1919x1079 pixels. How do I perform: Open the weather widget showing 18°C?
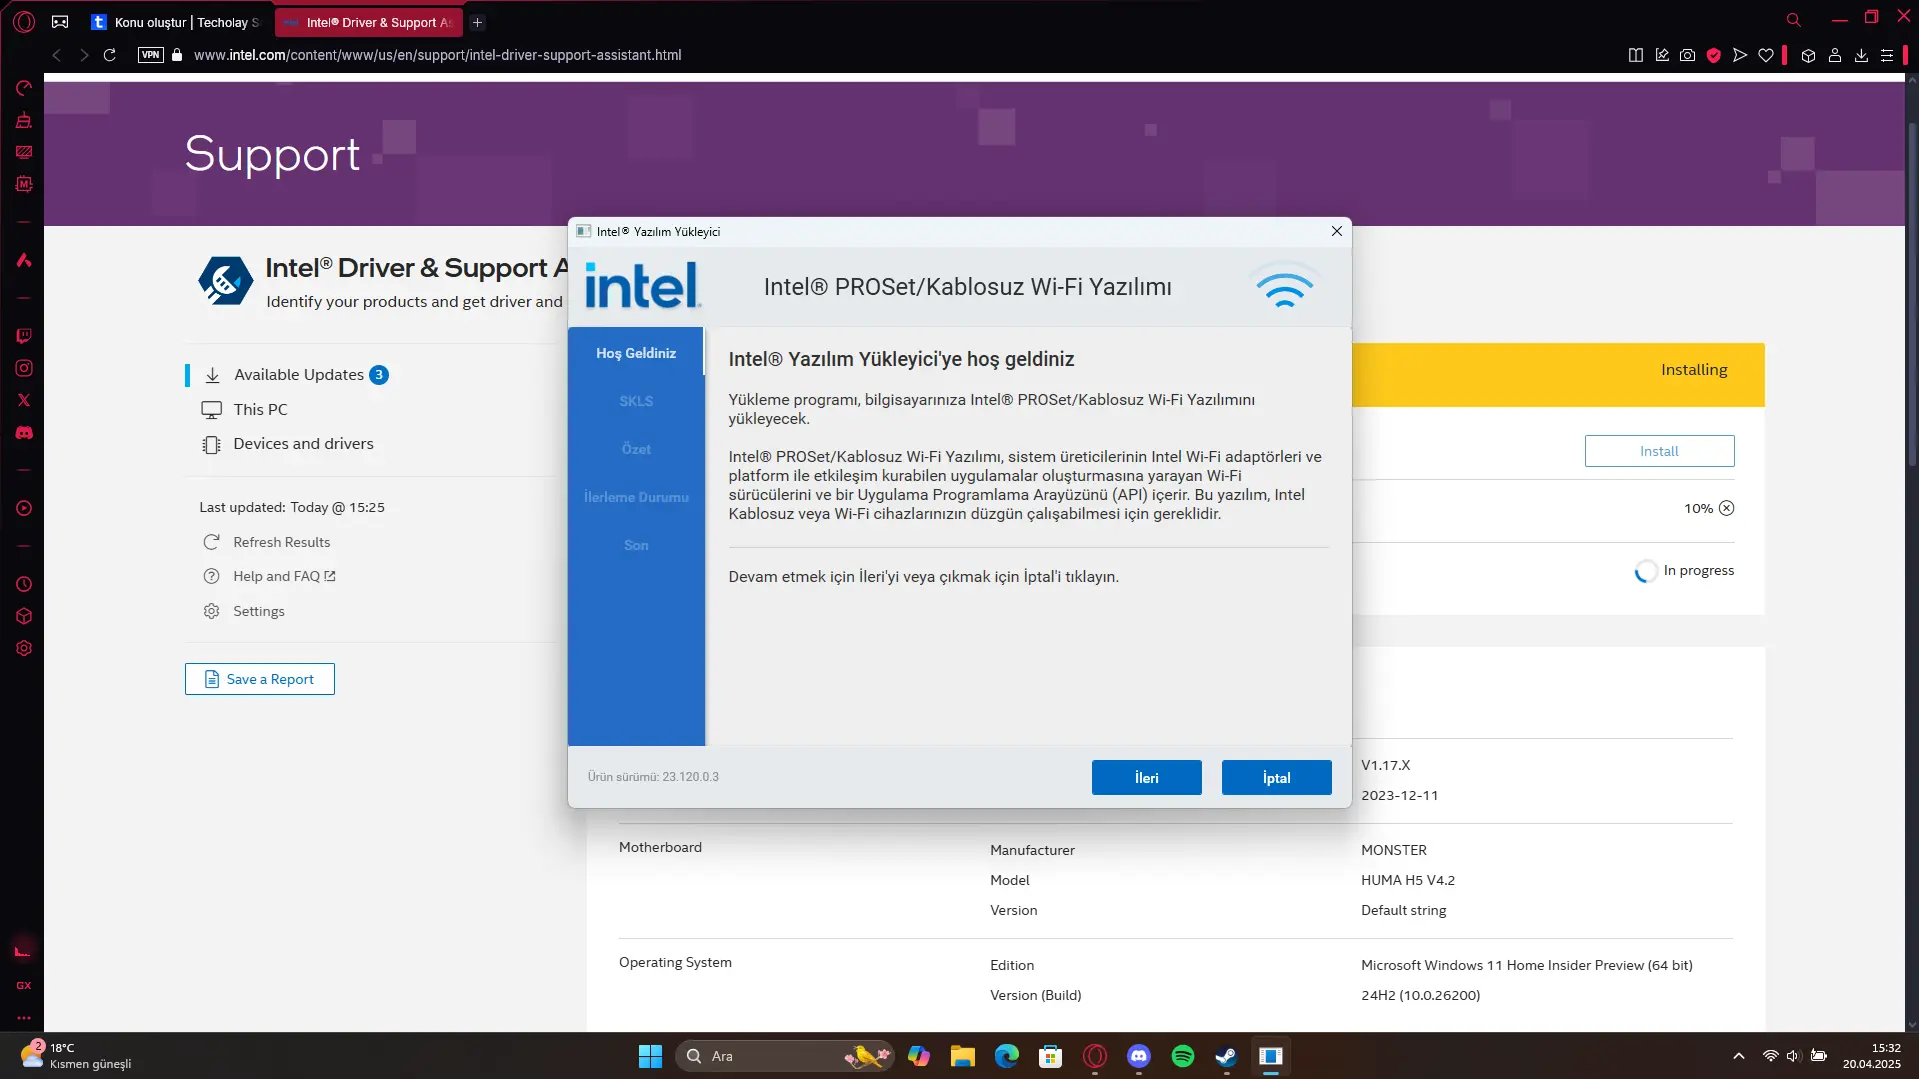[x=76, y=1056]
